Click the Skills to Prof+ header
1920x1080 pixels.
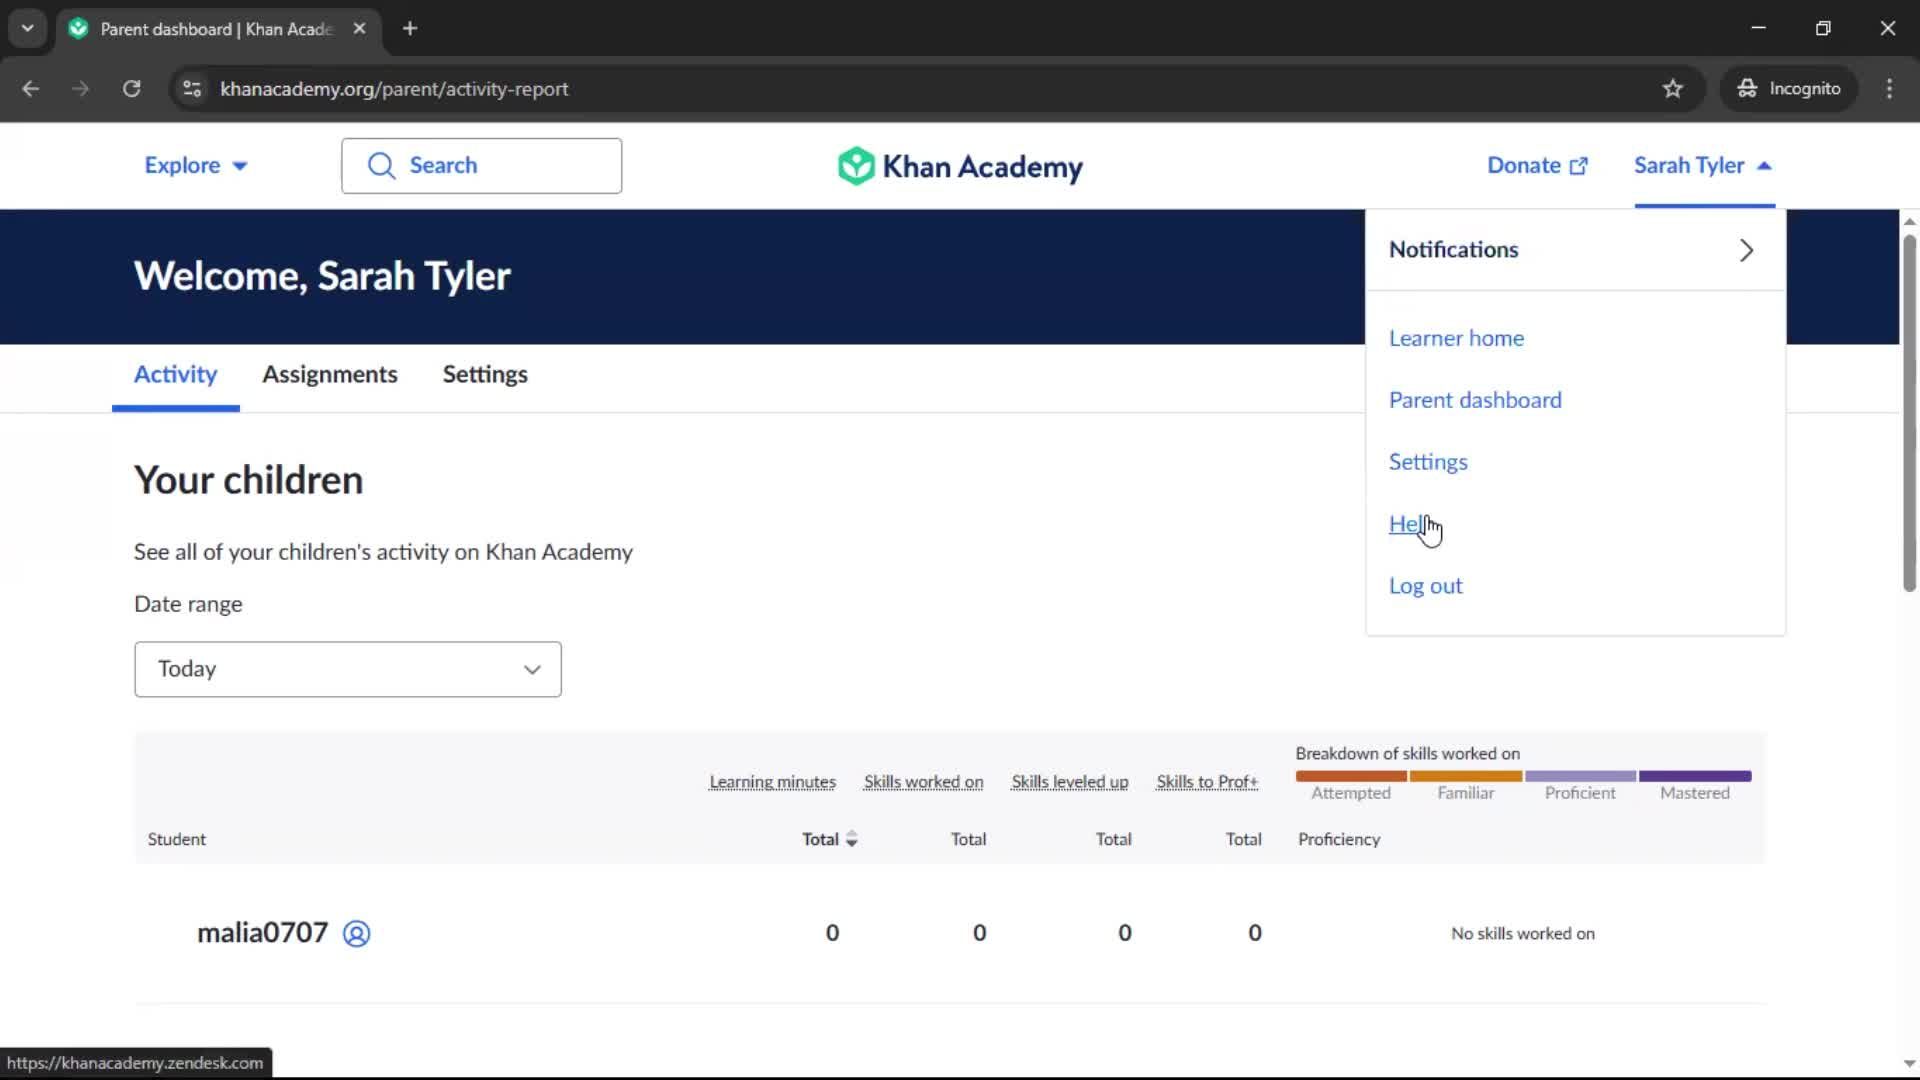click(x=1207, y=782)
